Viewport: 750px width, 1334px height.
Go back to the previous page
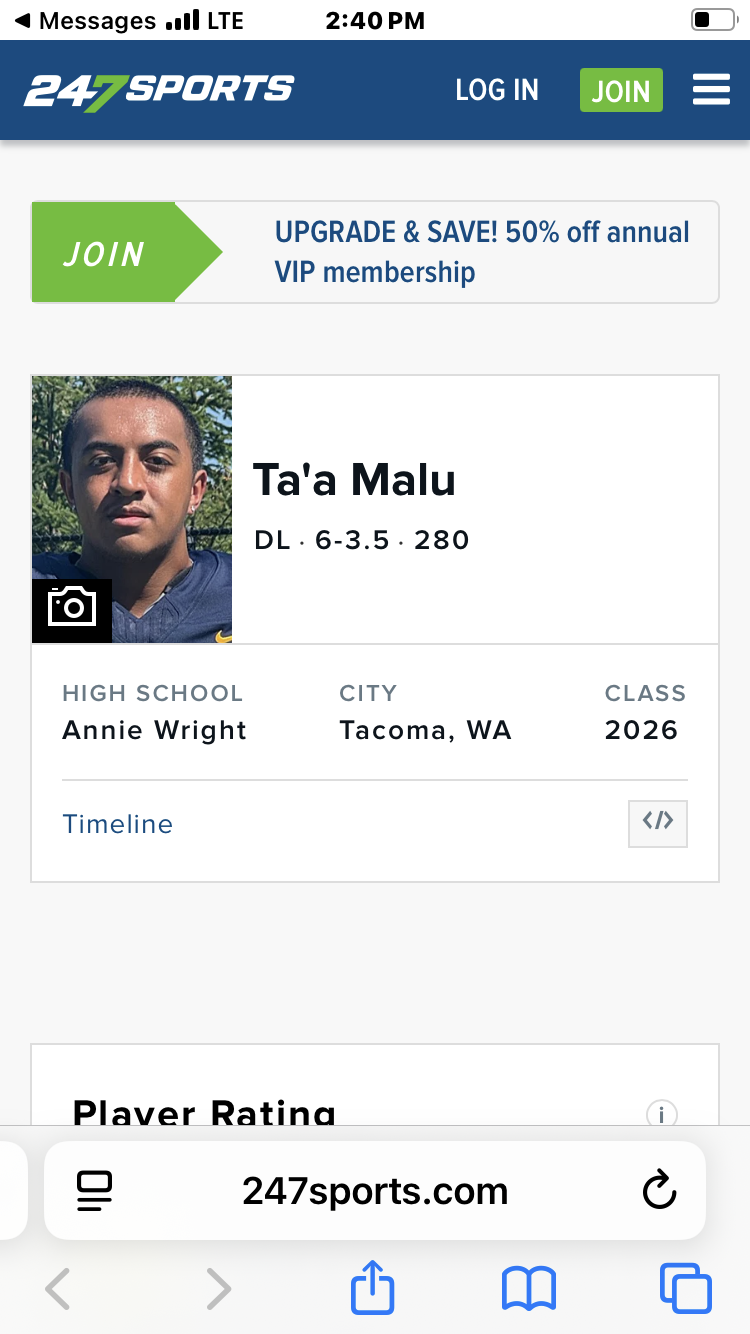click(x=58, y=1288)
